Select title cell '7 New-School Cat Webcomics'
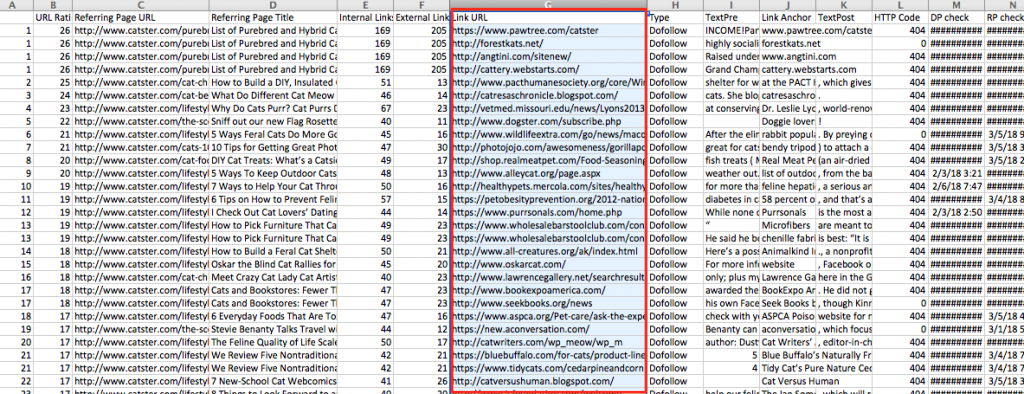The width and height of the screenshot is (1024, 394). click(x=274, y=382)
